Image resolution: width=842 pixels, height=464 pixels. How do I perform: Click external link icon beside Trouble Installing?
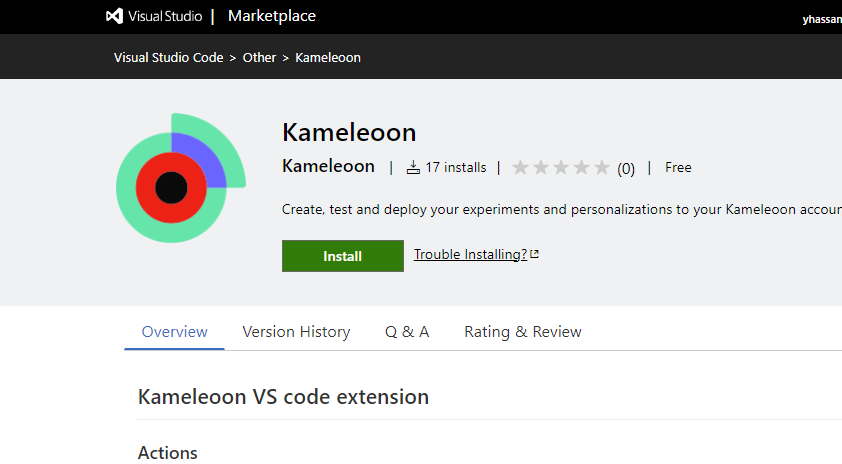tap(535, 254)
